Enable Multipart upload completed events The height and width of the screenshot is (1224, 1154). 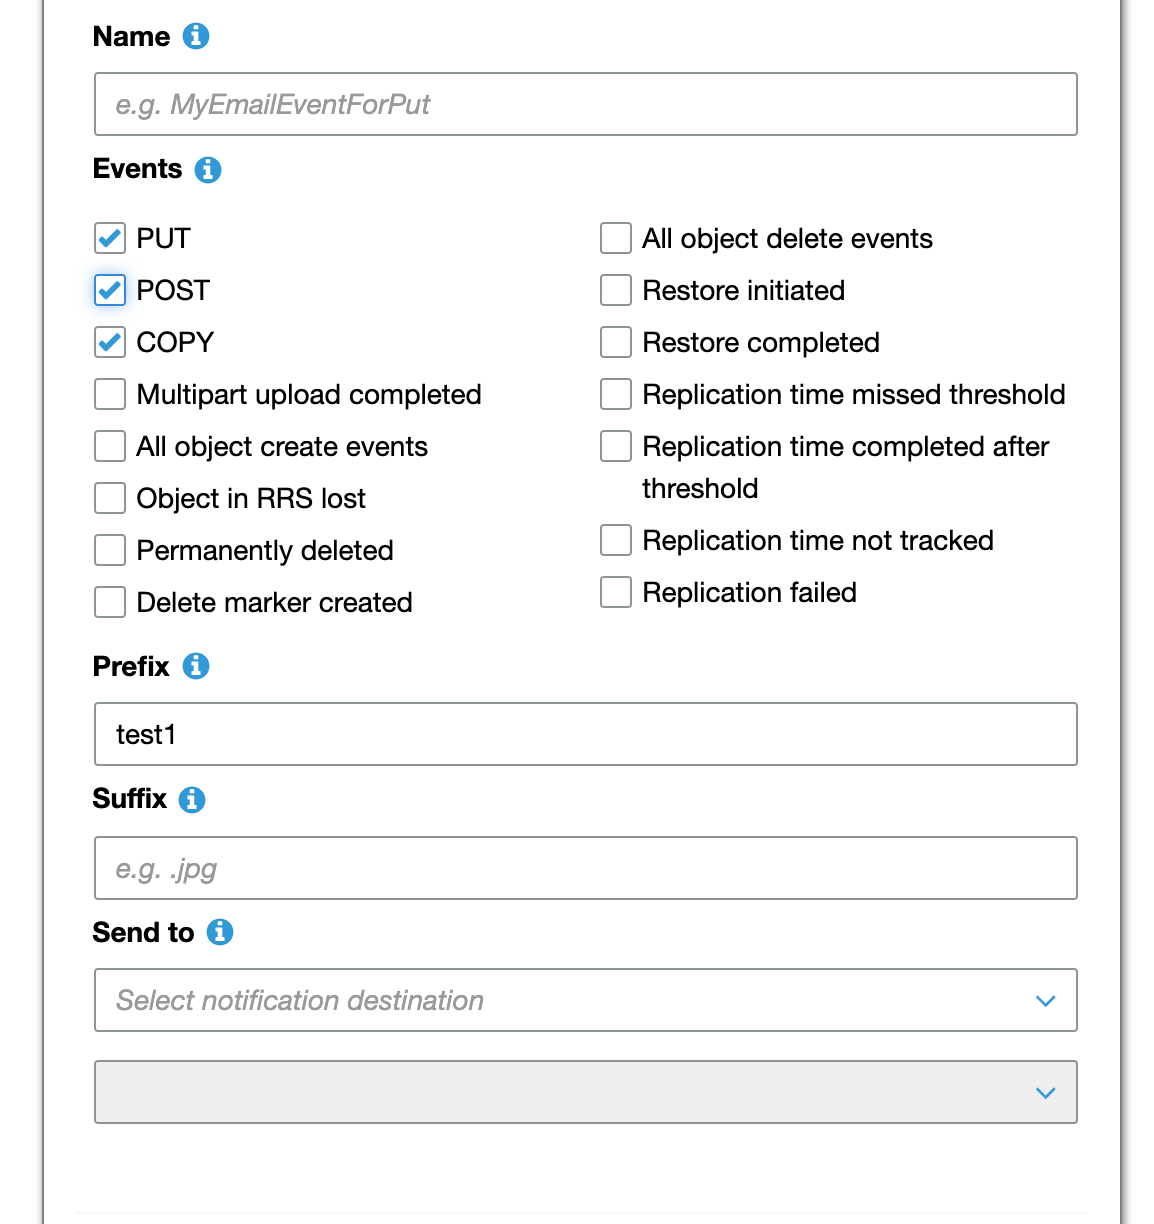[x=110, y=394]
